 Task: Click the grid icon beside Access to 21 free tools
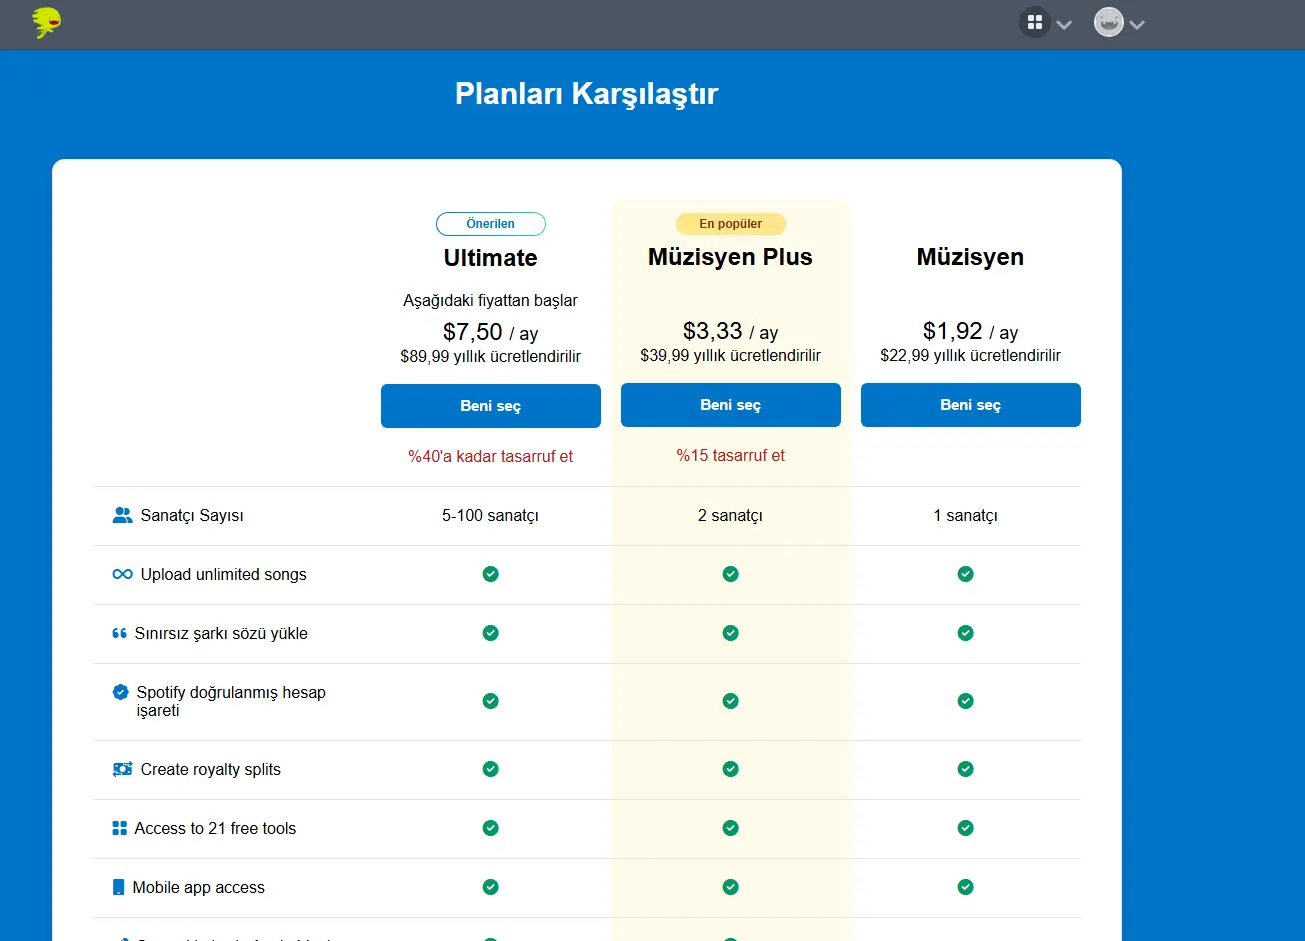tap(120, 829)
